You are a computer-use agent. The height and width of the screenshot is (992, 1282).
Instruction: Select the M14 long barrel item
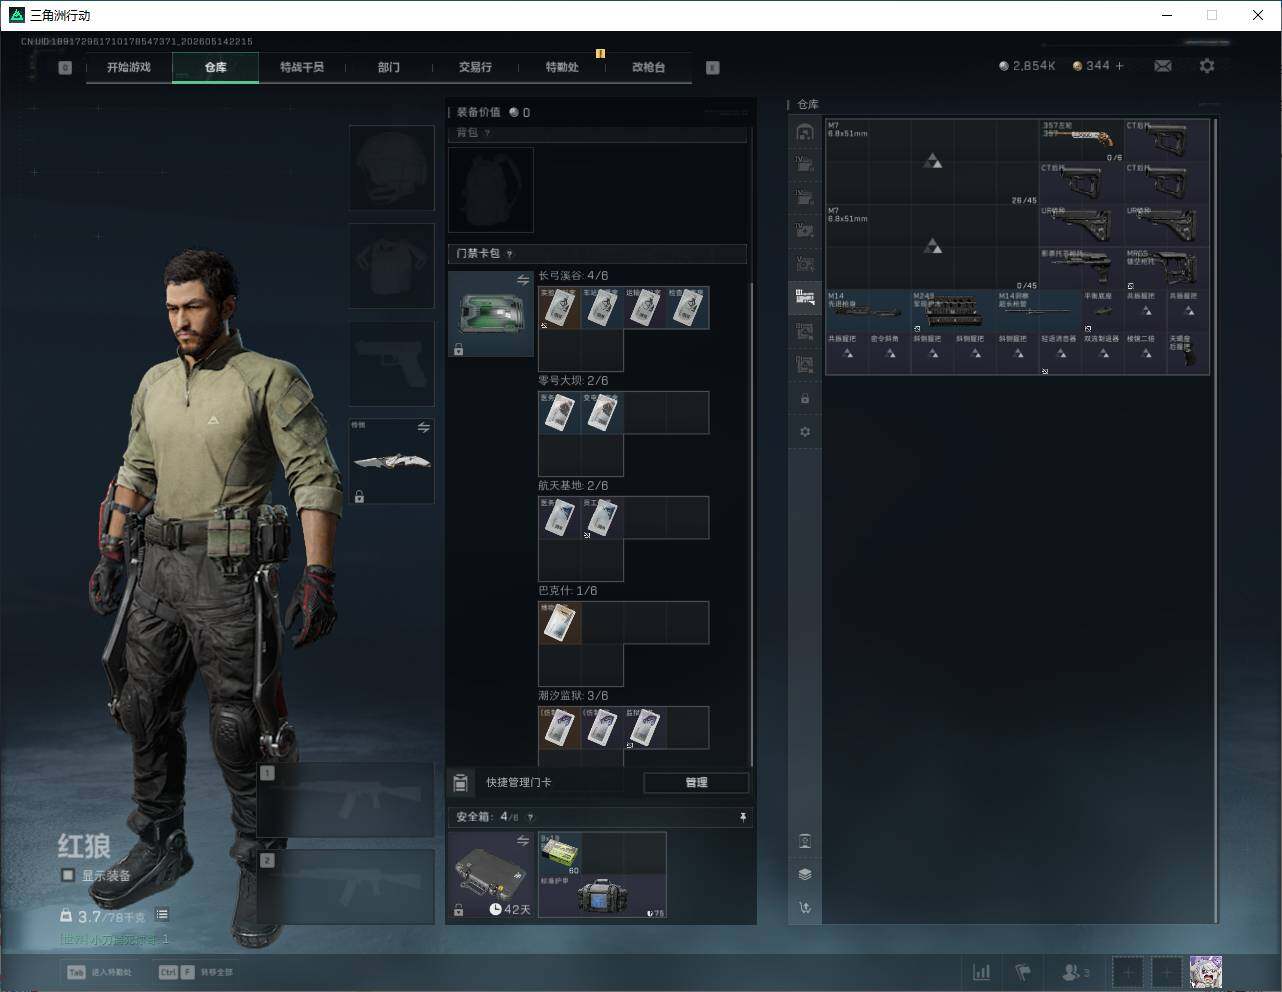pyautogui.click(x=1038, y=311)
